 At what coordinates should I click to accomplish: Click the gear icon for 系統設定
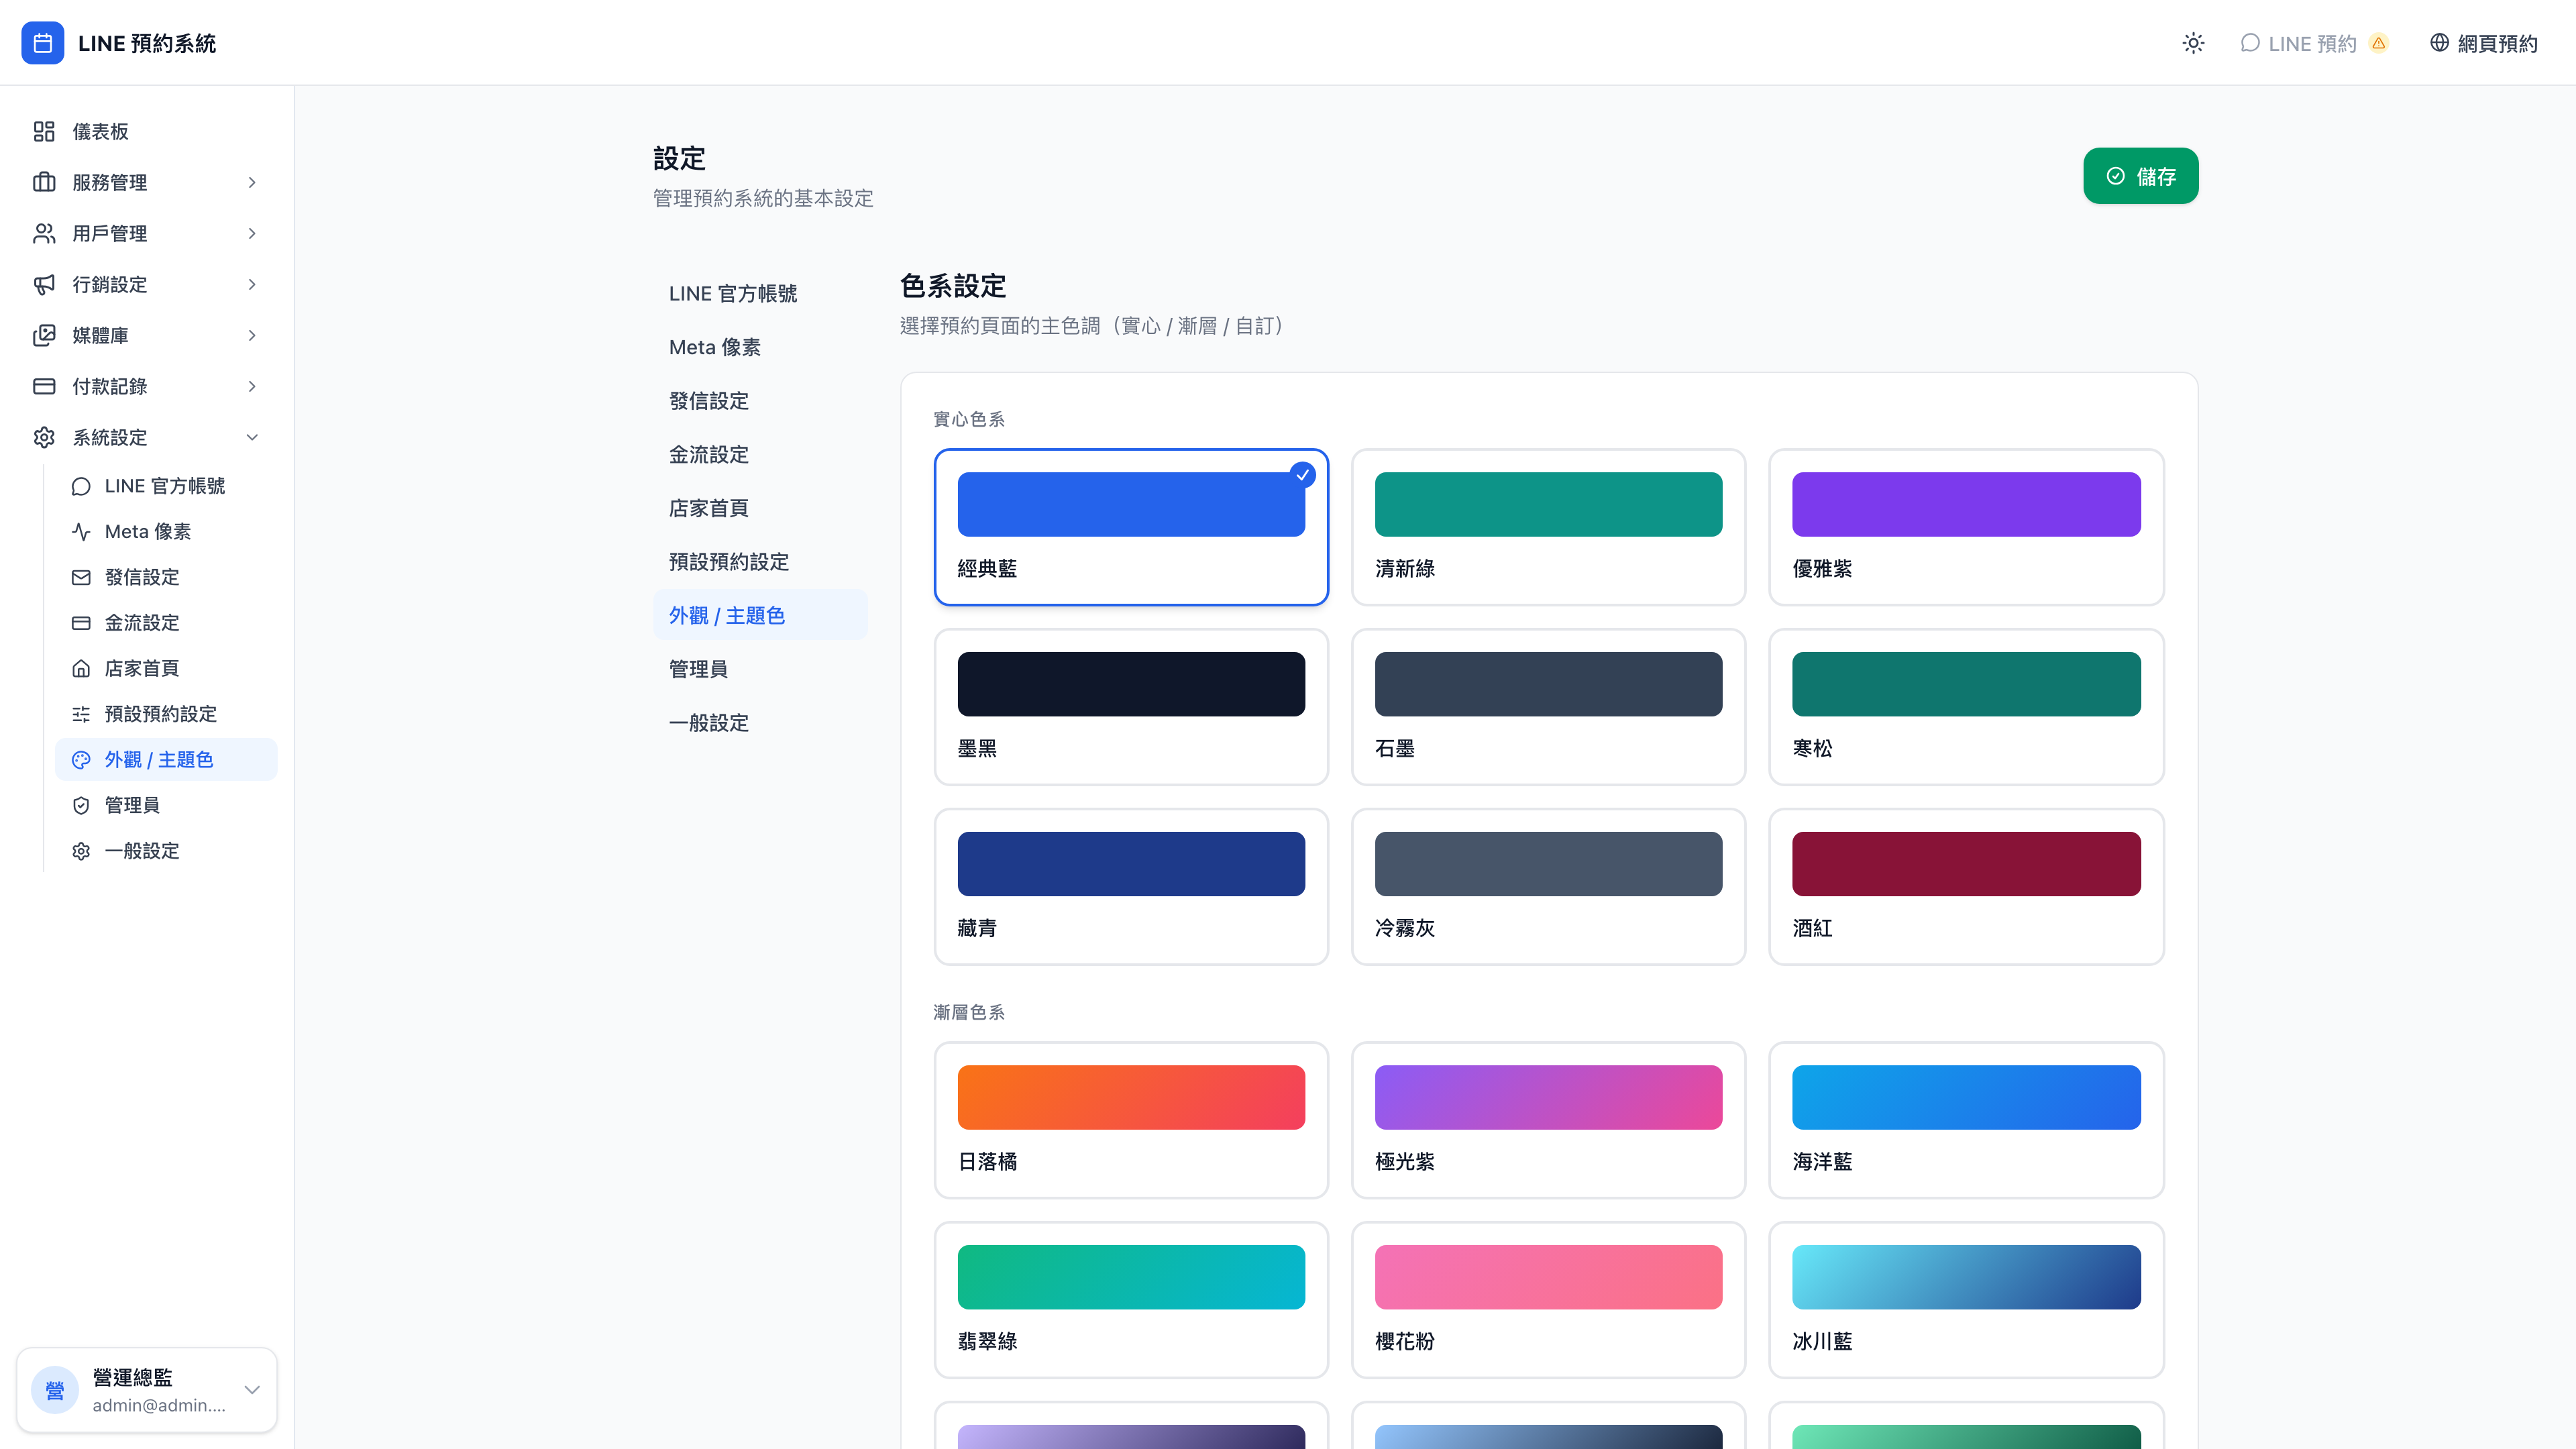44,437
